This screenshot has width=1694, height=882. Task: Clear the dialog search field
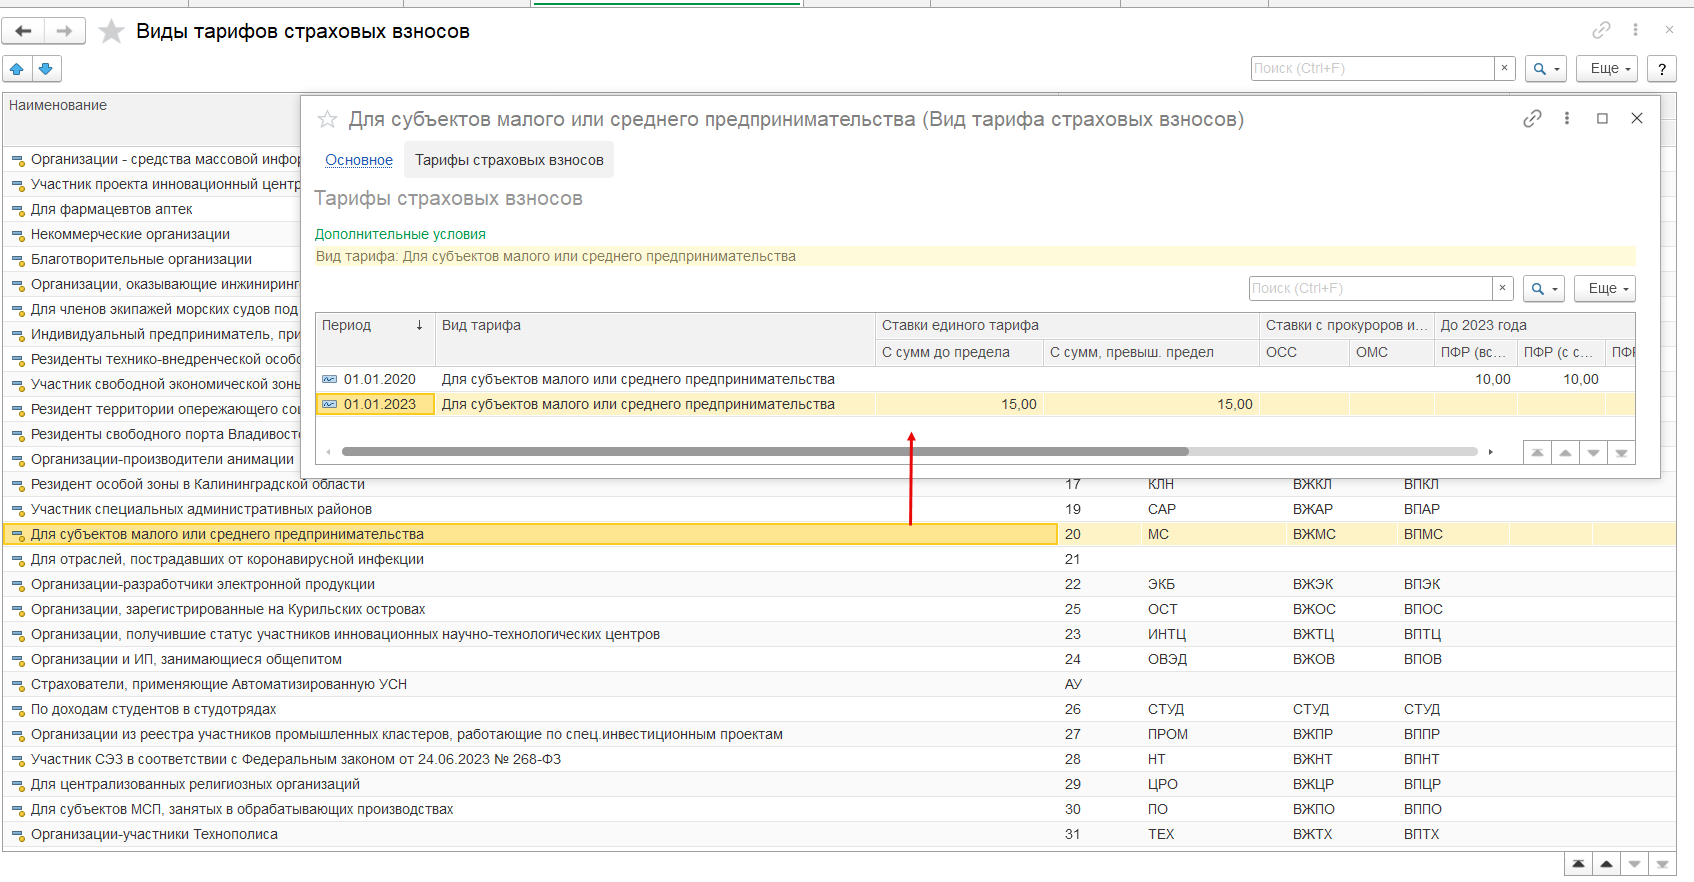(x=1502, y=289)
